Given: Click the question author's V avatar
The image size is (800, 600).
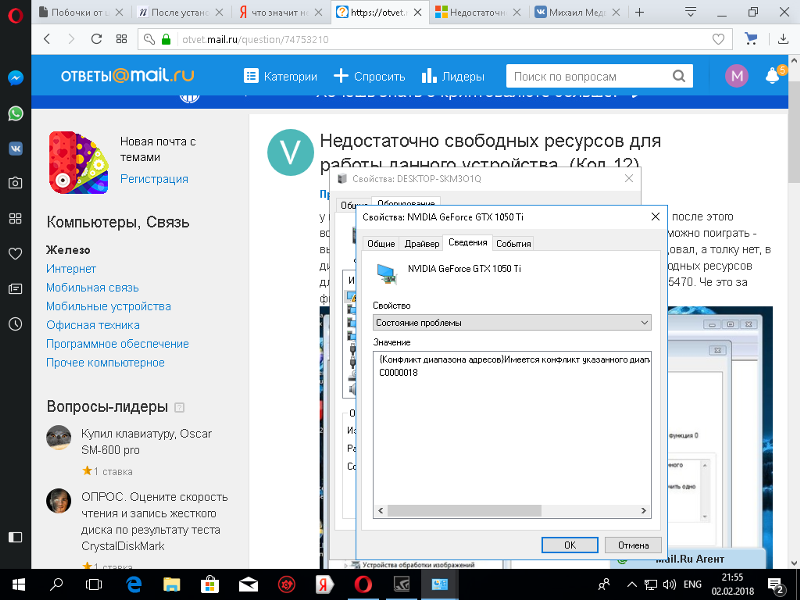Looking at the screenshot, I should tap(290, 153).
